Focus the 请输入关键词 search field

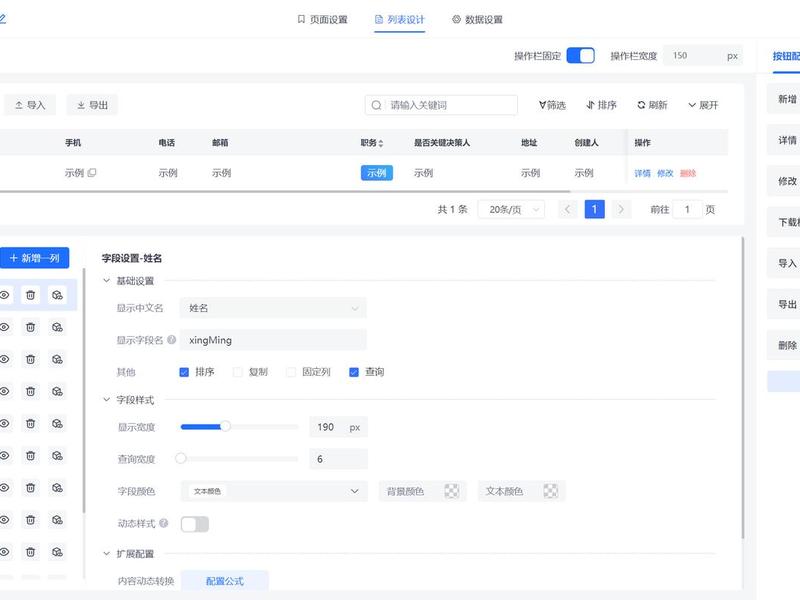coord(441,105)
